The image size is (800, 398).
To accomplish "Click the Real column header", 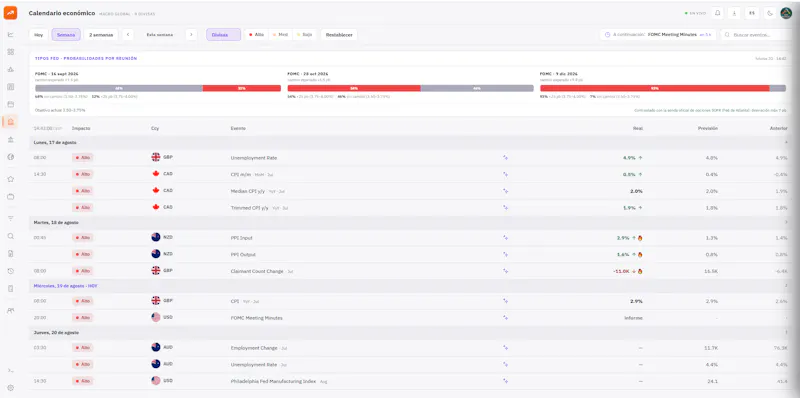I will click(638, 128).
